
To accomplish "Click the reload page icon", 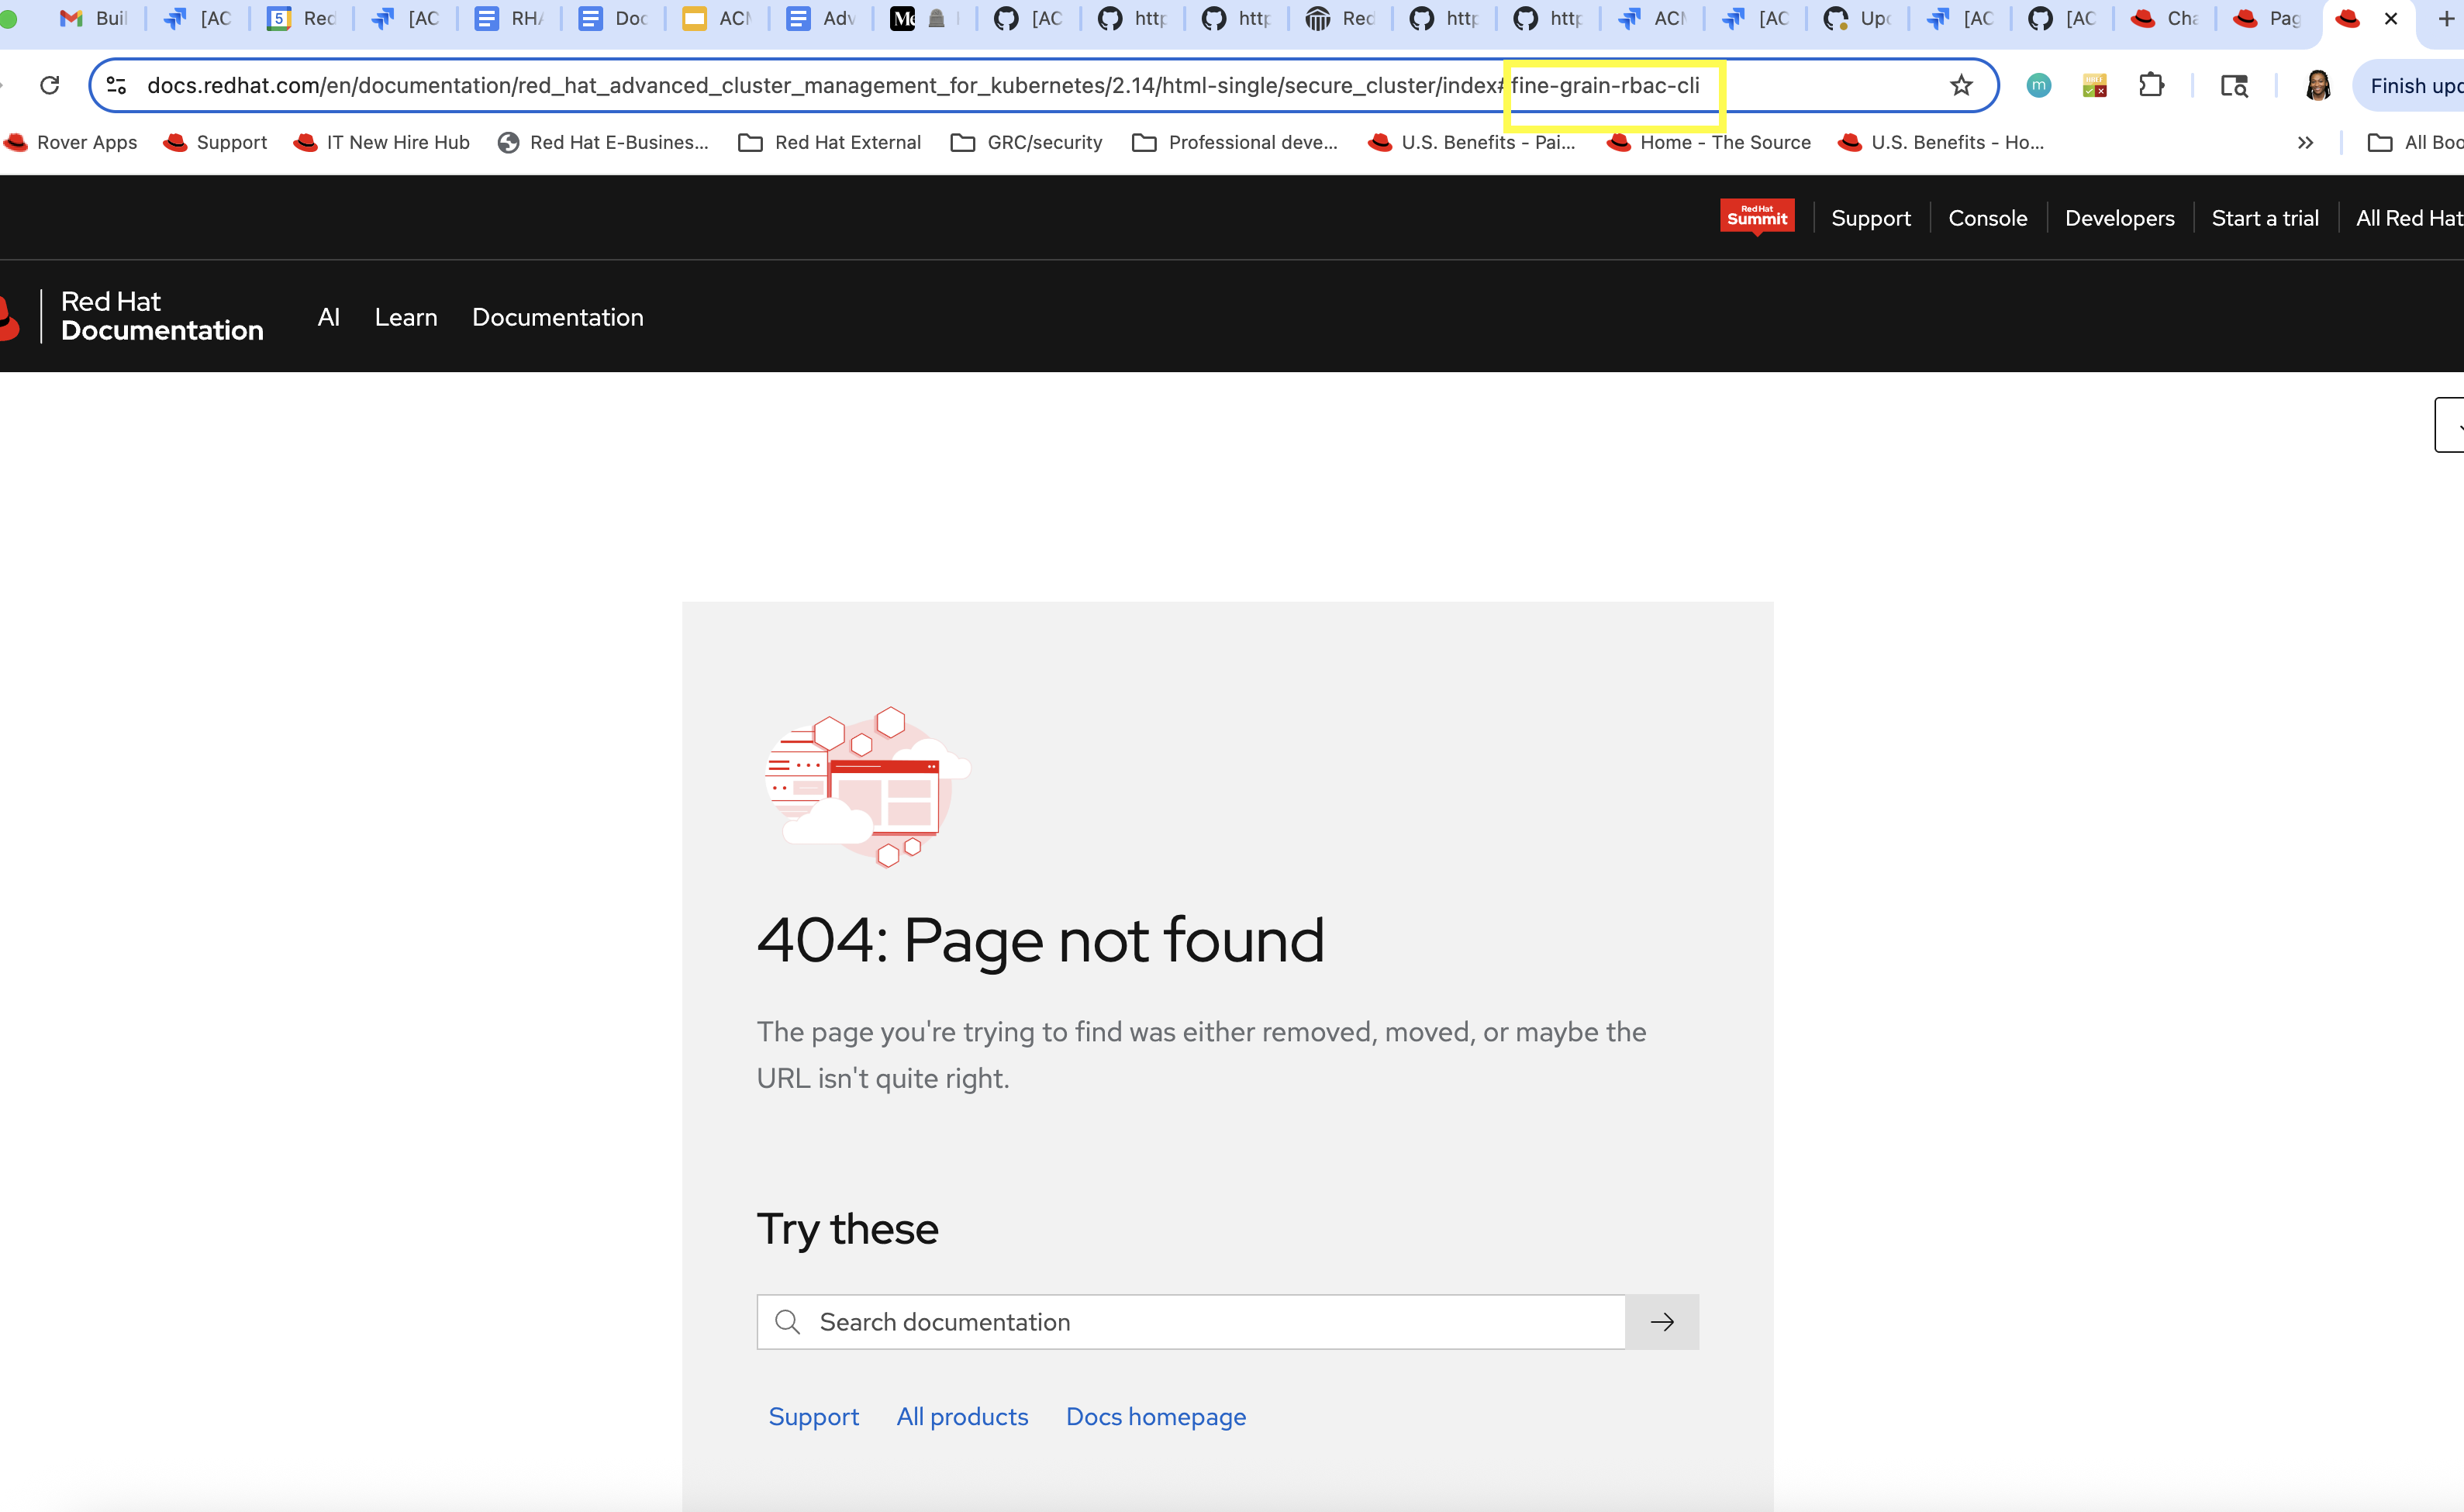I will 50,86.
